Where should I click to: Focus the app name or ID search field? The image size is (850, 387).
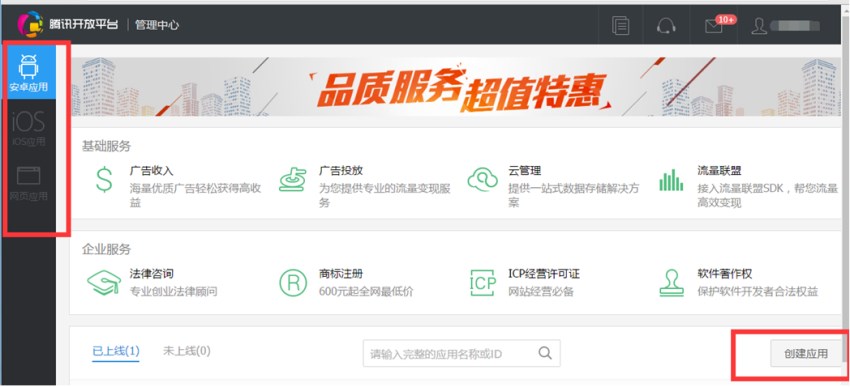[461, 353]
